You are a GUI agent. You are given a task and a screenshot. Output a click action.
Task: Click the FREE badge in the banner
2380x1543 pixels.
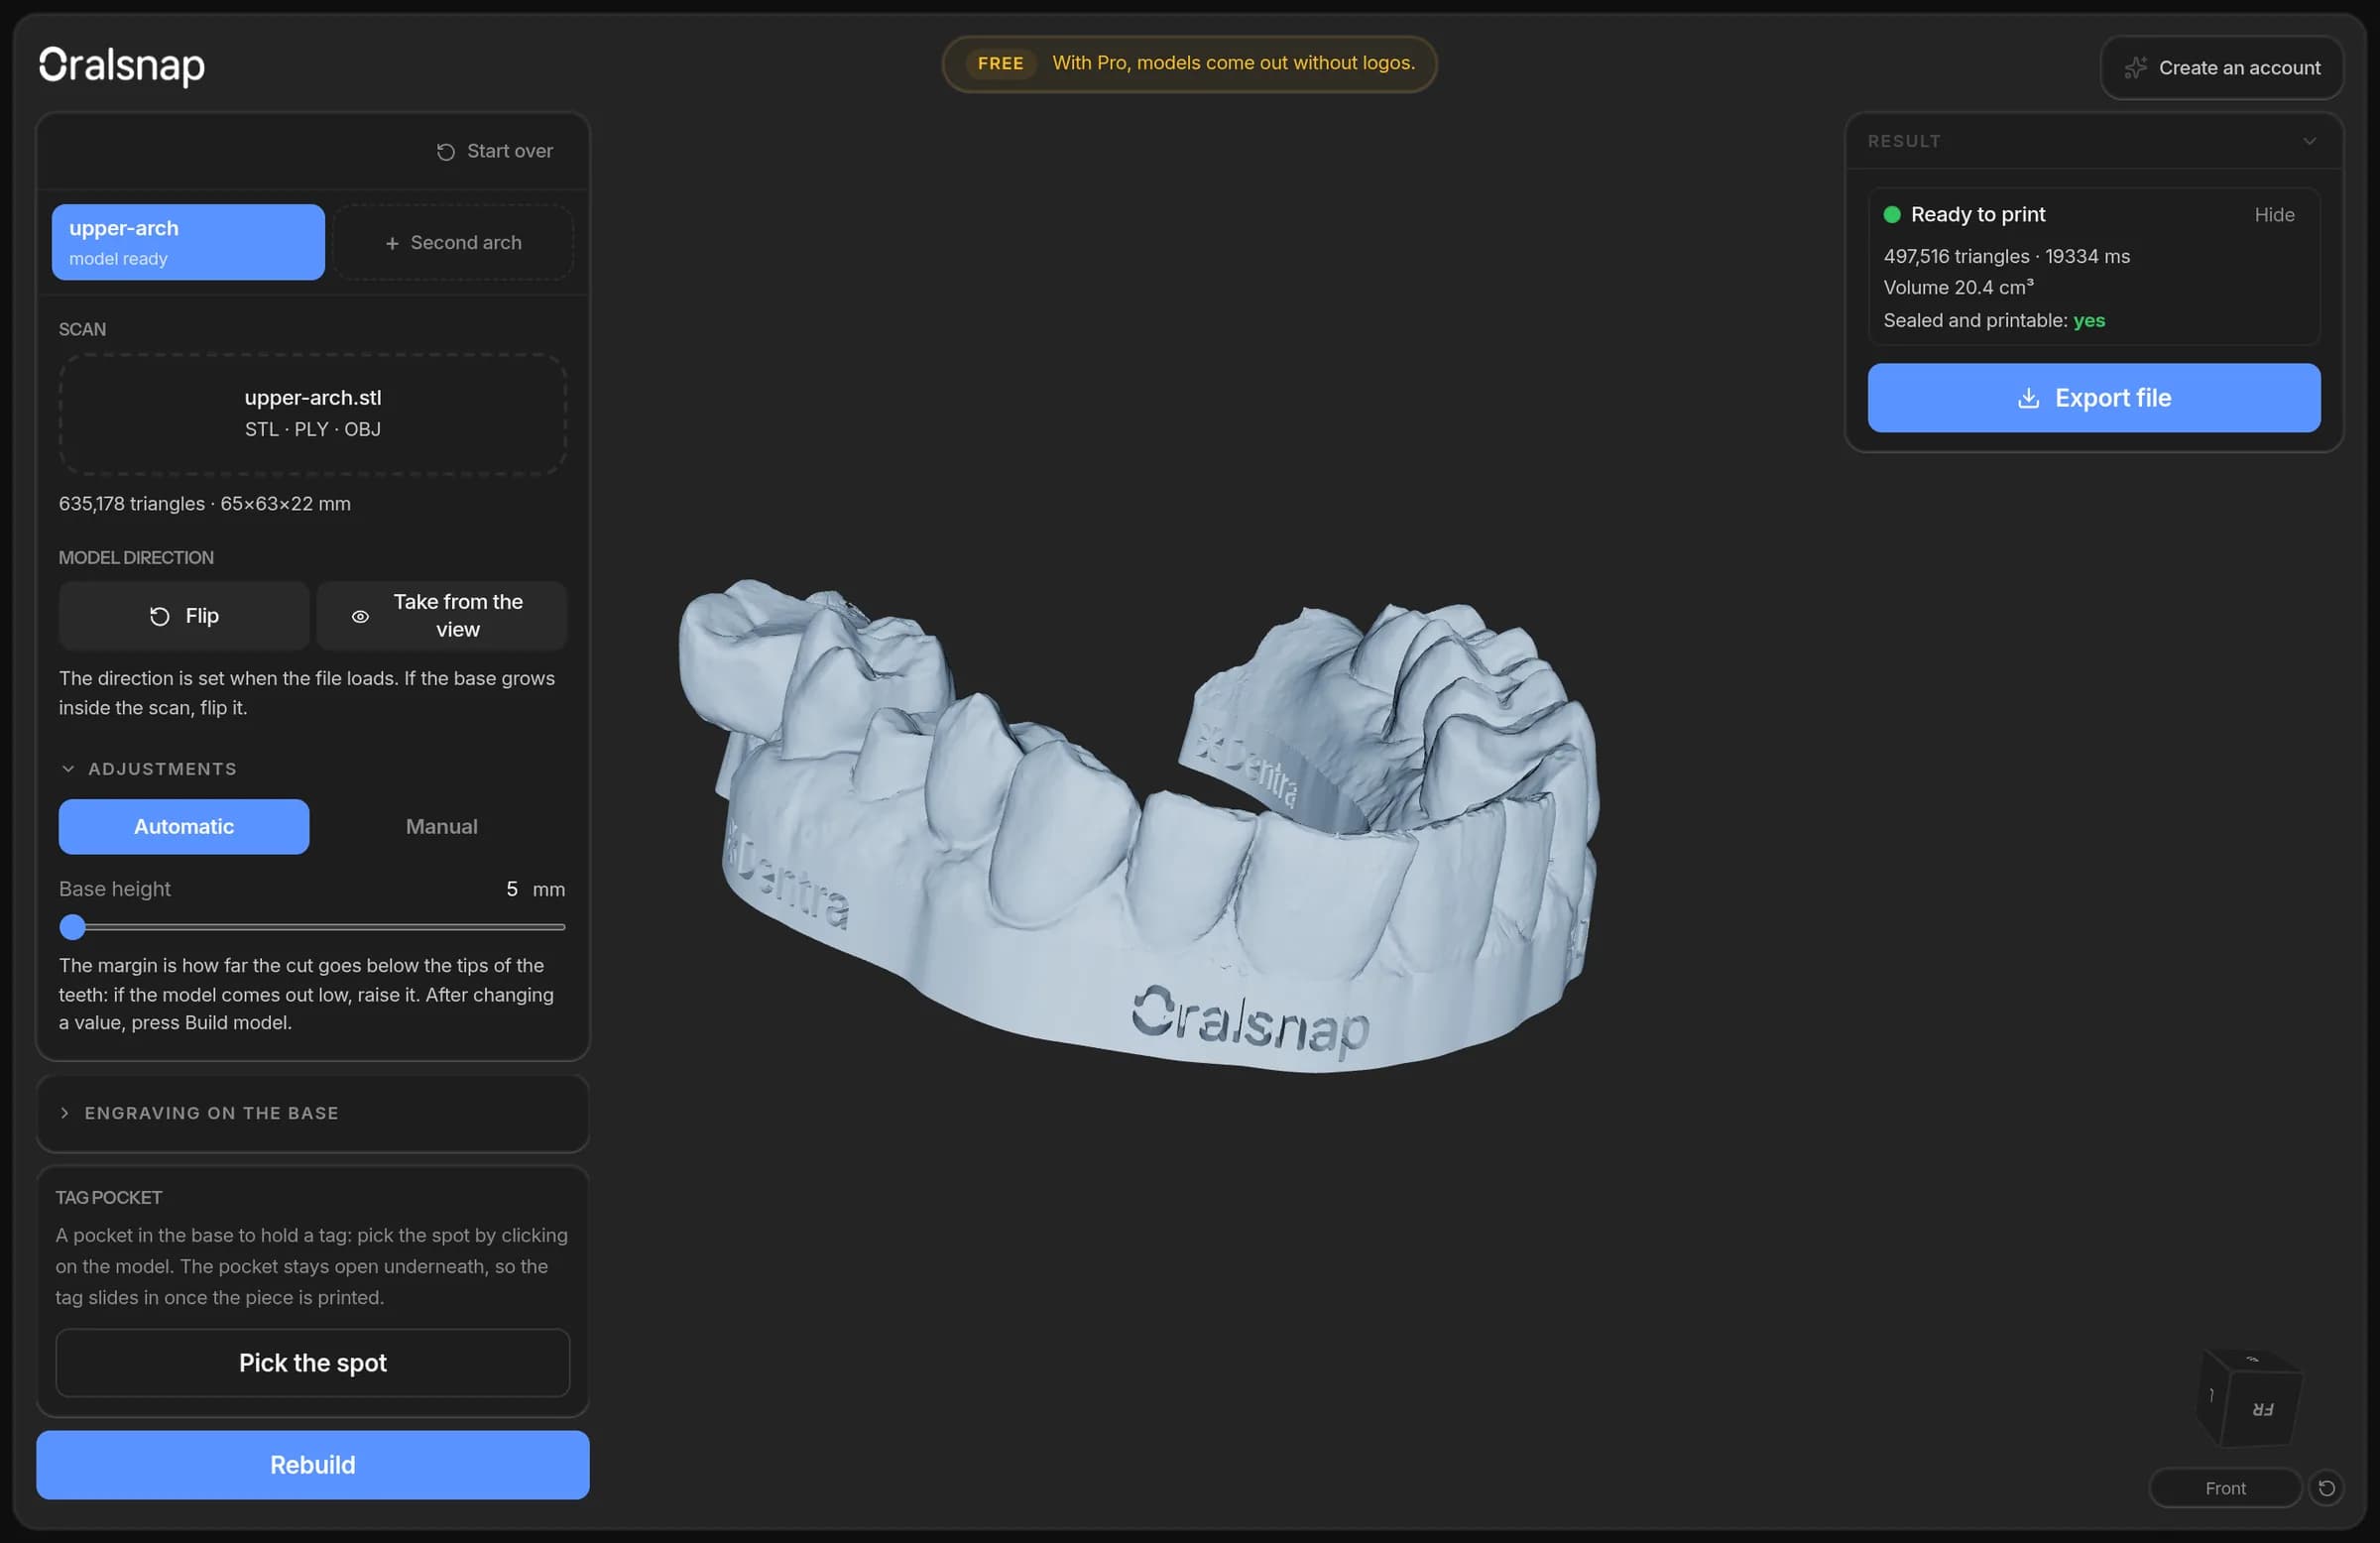pos(1001,63)
